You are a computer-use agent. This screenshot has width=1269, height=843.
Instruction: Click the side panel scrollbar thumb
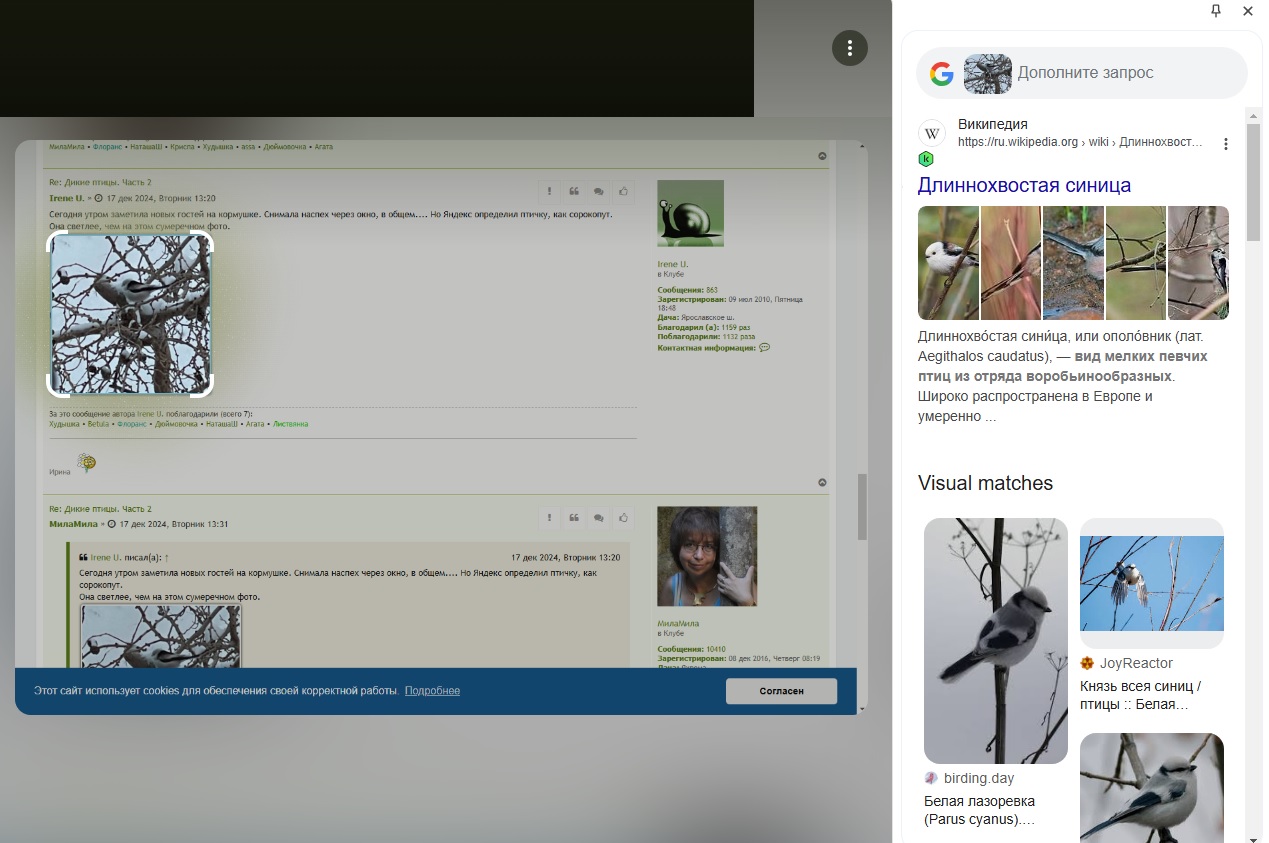tap(1253, 183)
